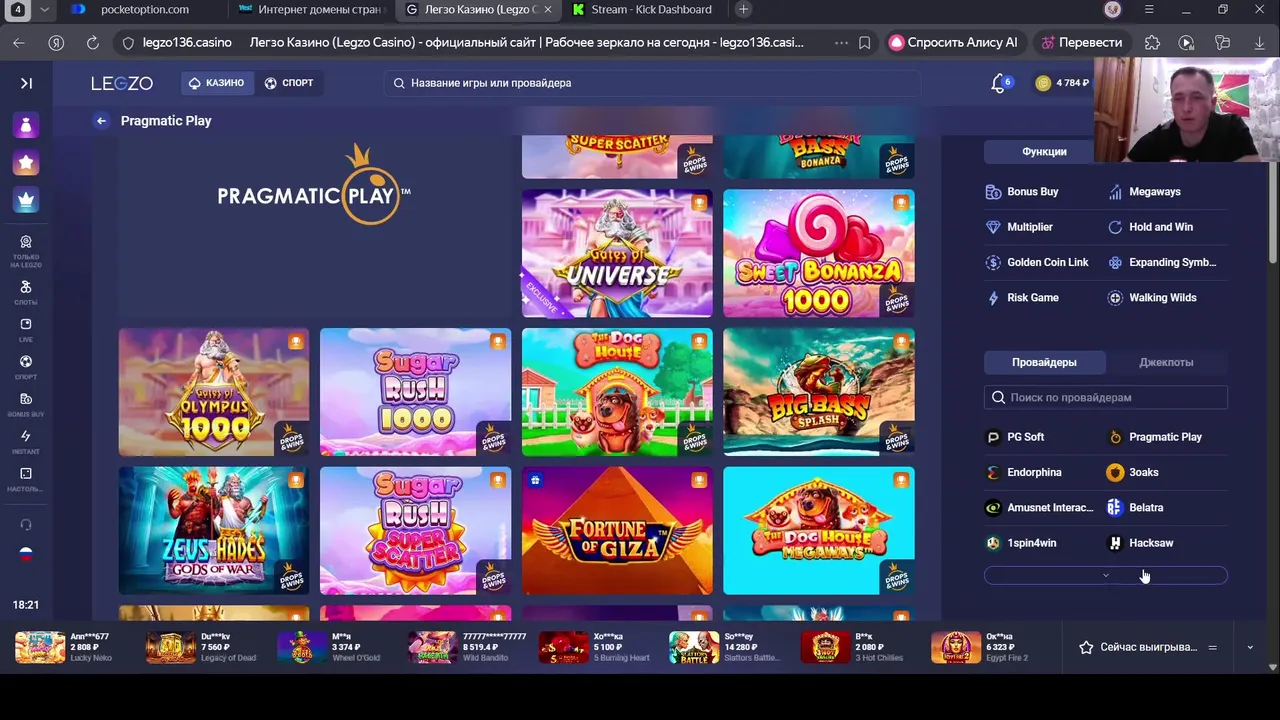1280x720 pixels.
Task: Select PG Soft provider
Action: [1015, 437]
